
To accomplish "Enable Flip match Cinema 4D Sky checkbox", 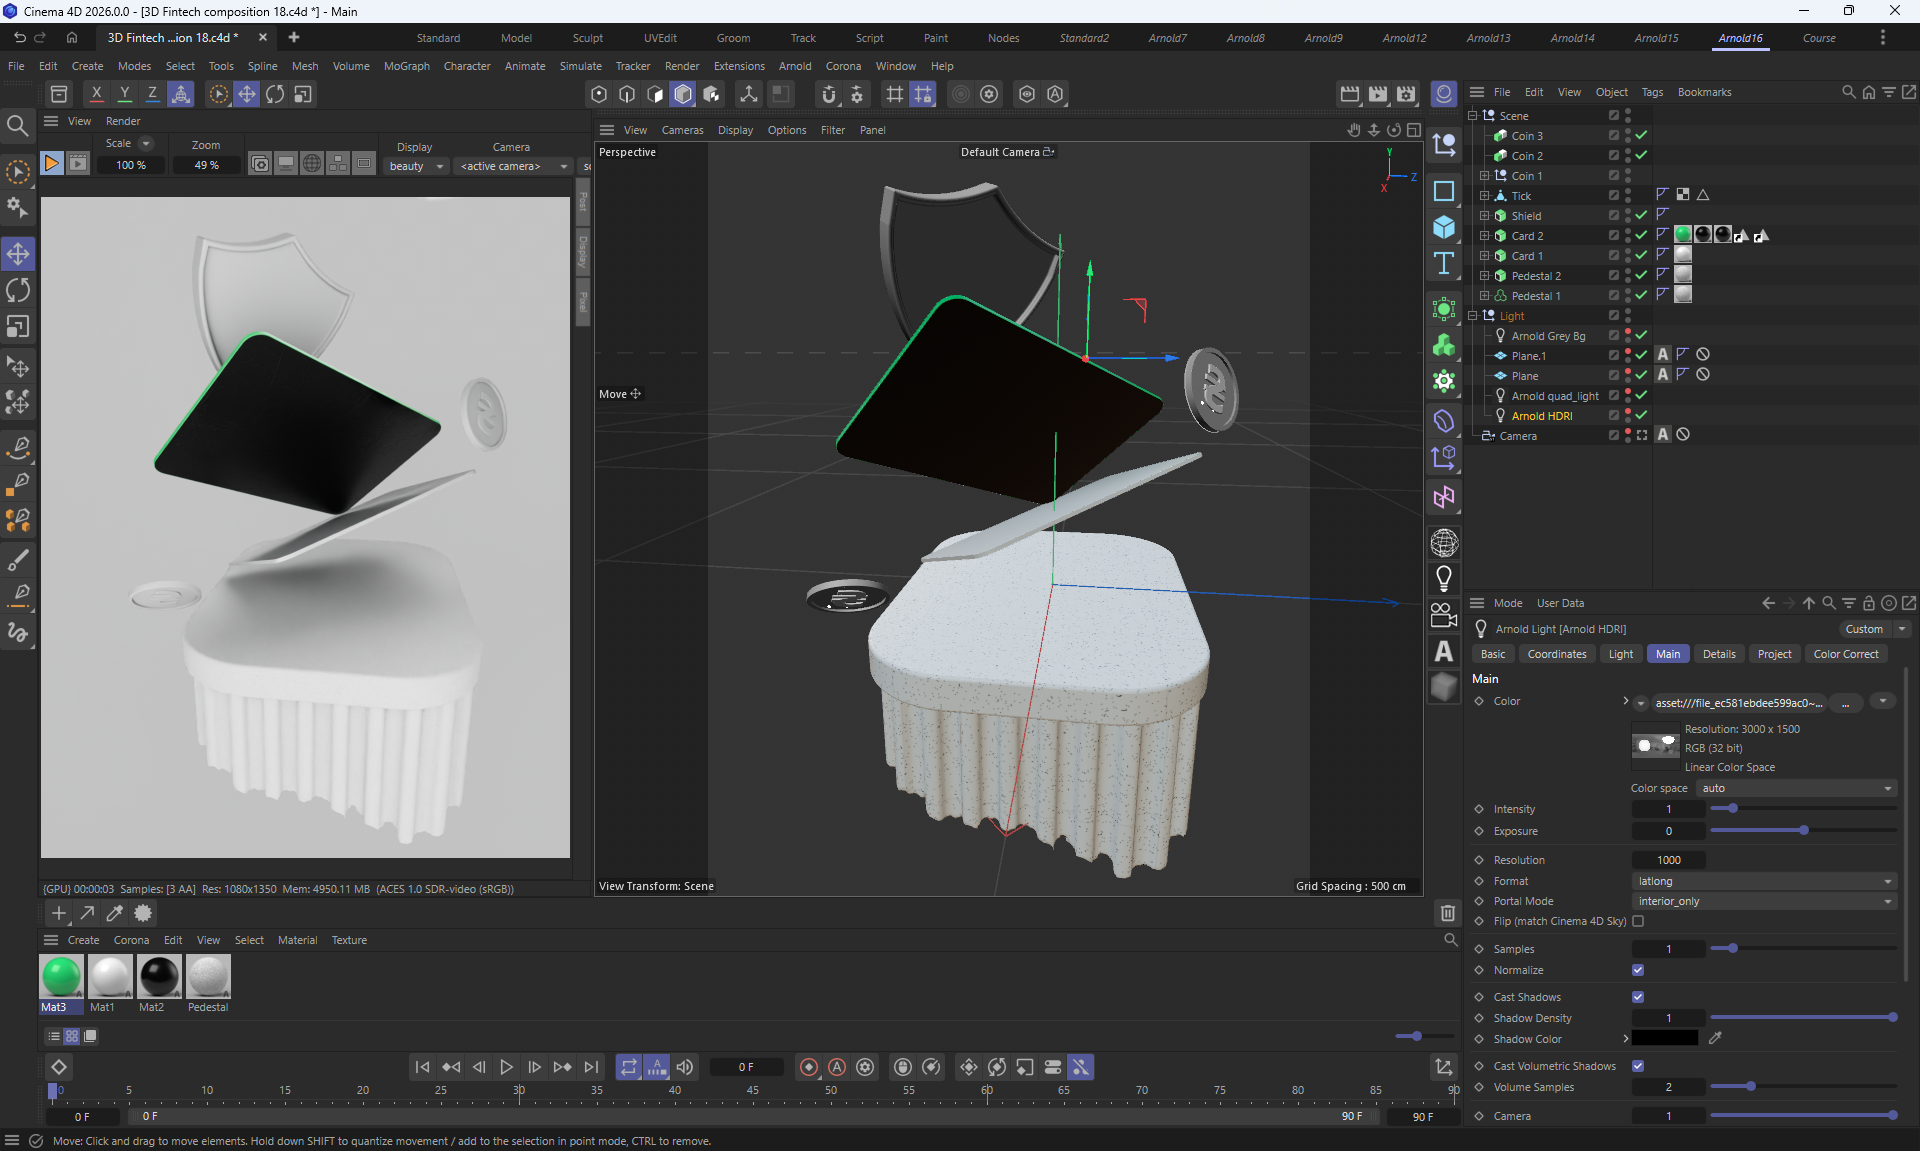I will tap(1638, 921).
